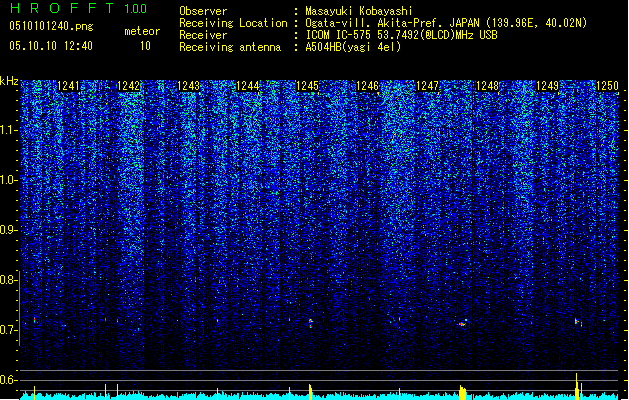Click the 1.1 kHz axis tick label
Viewport: 629px width, 400px height.
(x=8, y=130)
